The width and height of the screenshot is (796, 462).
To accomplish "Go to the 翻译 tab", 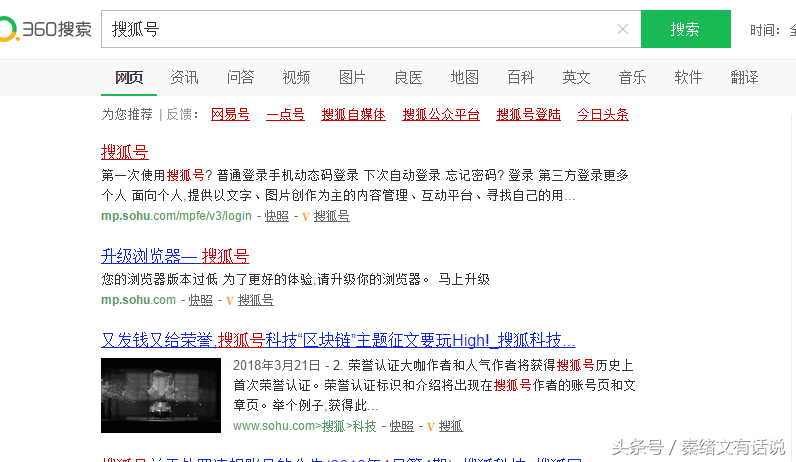I will 744,77.
